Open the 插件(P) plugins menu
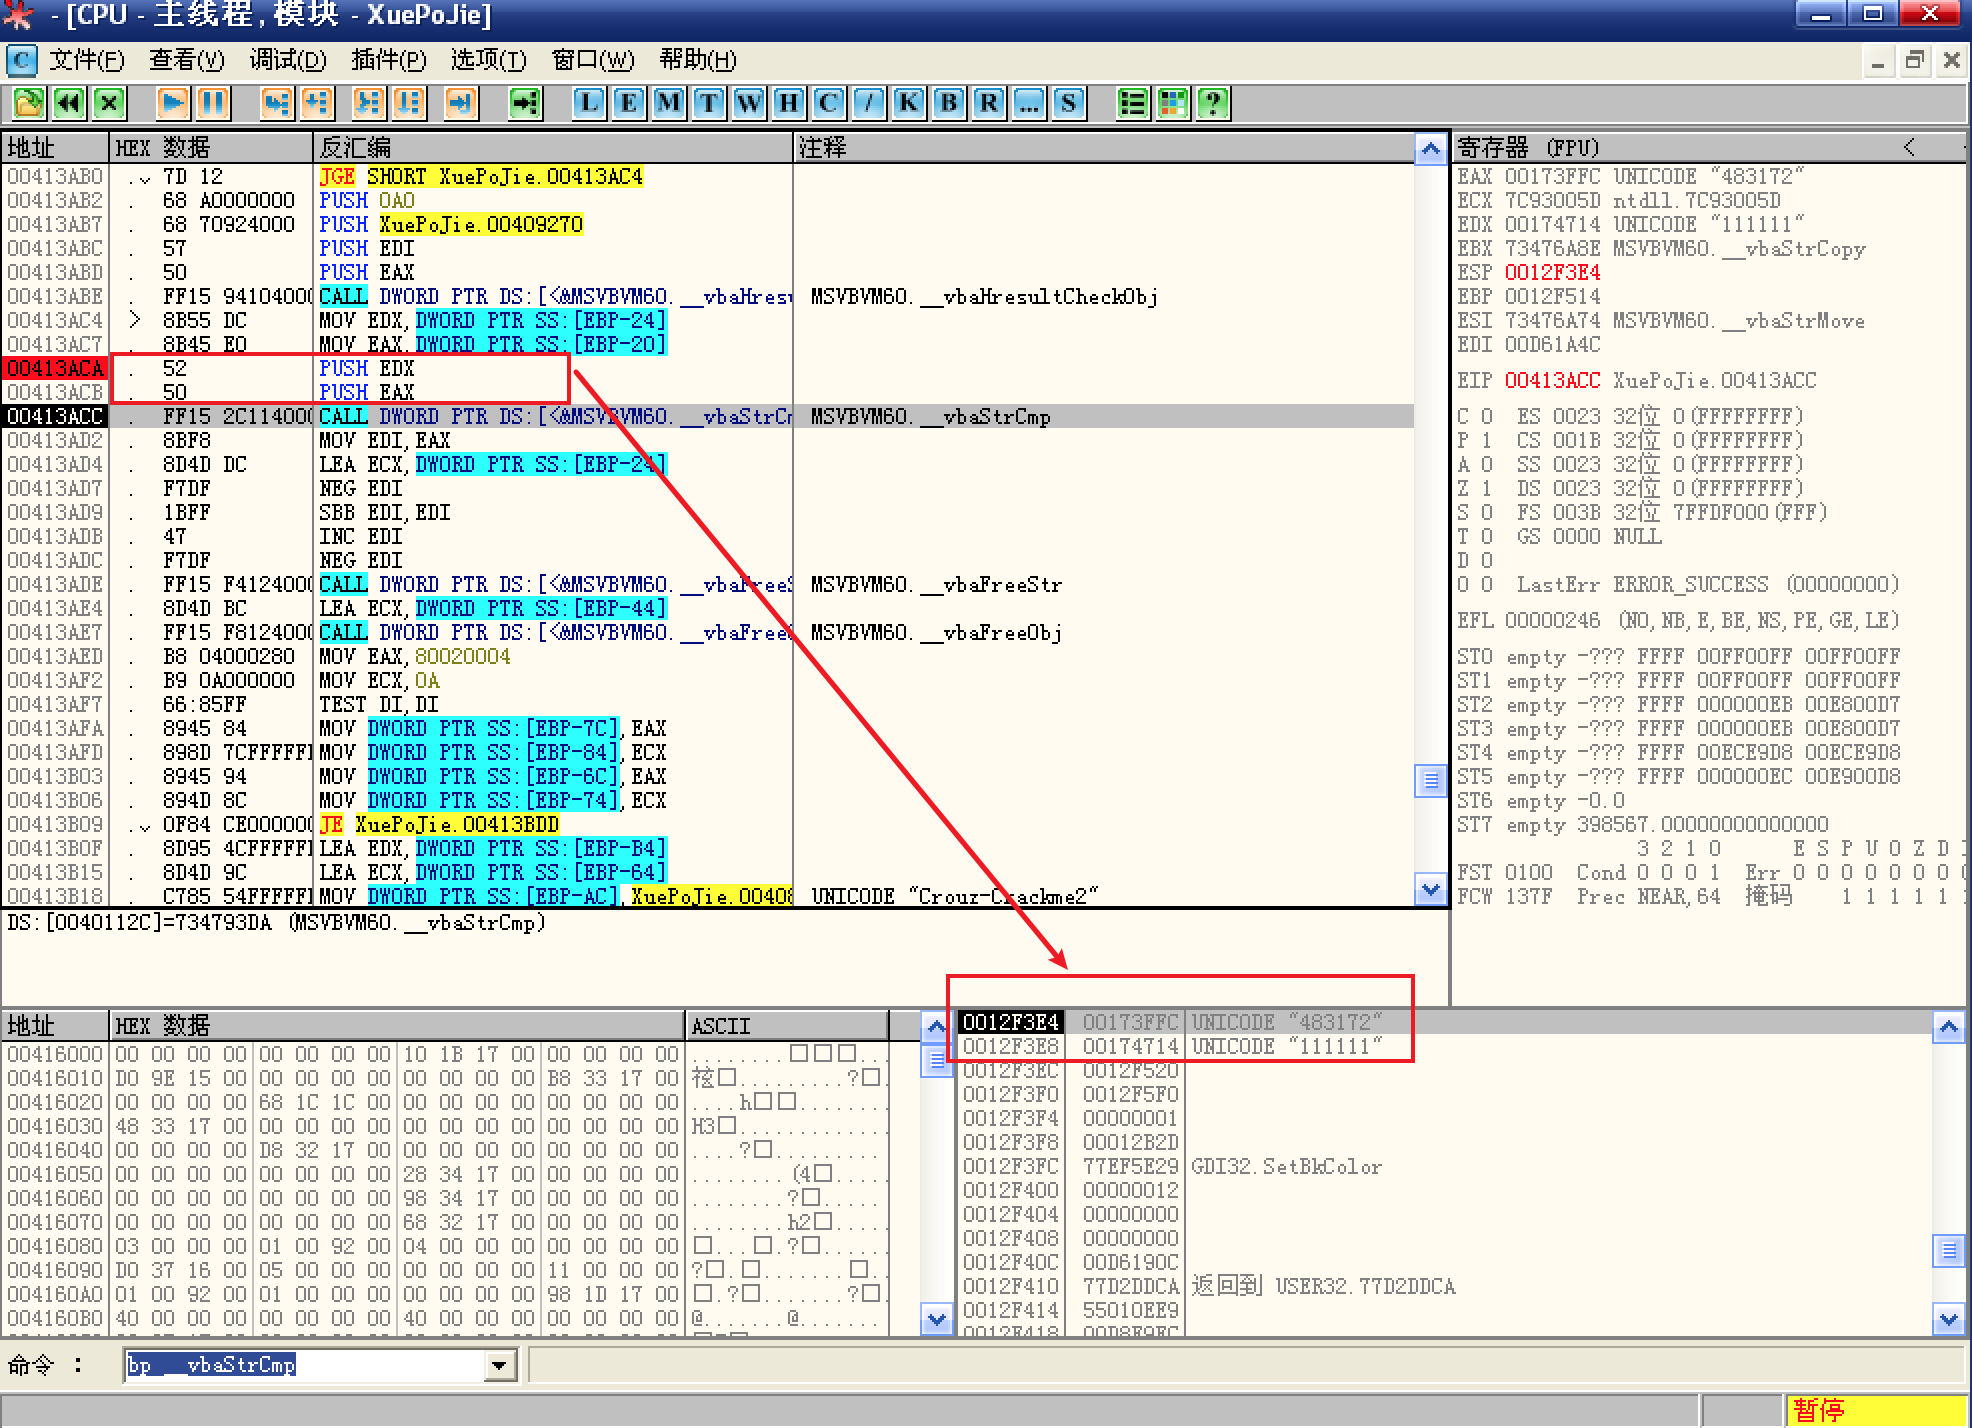This screenshot has width=1972, height=1428. tap(389, 61)
